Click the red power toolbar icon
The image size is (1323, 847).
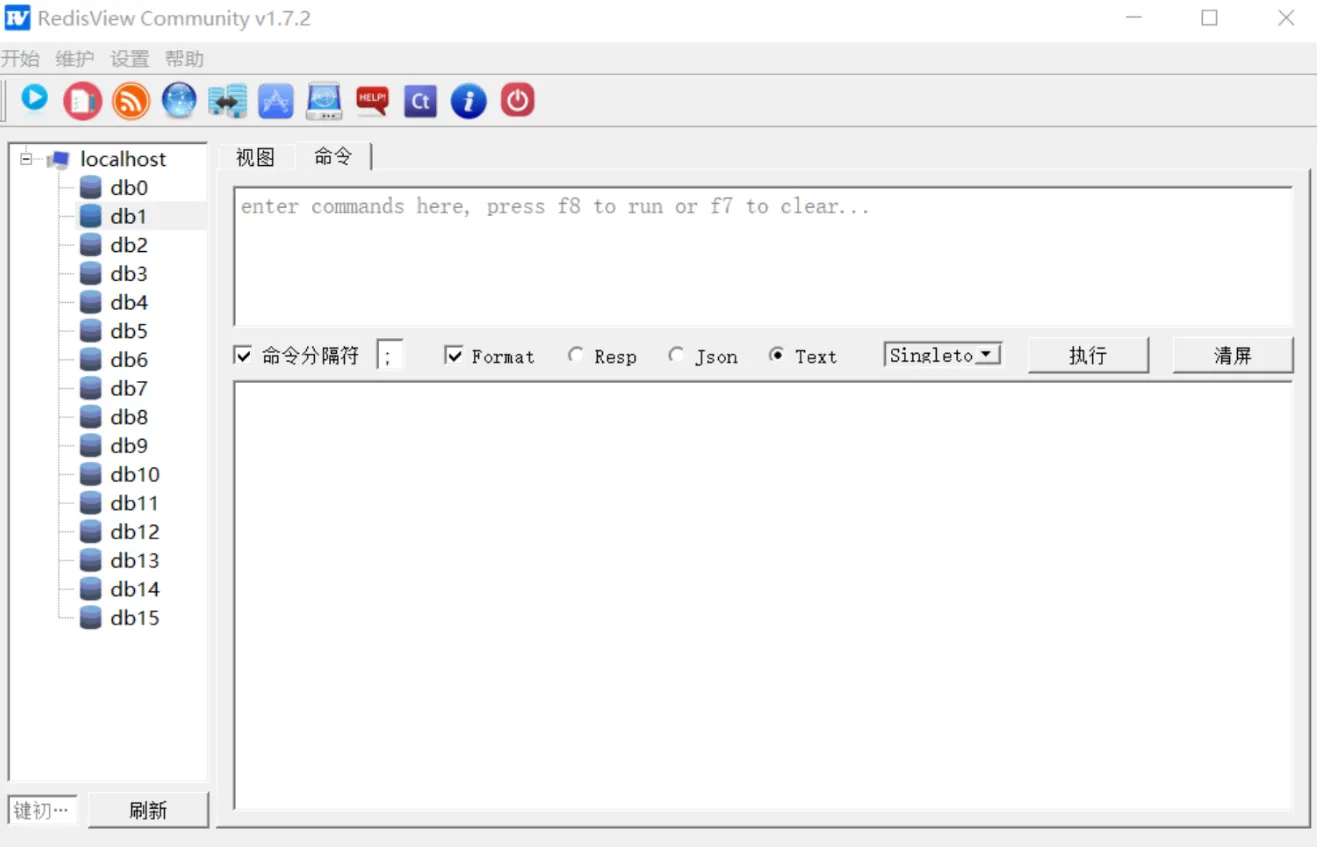(517, 101)
